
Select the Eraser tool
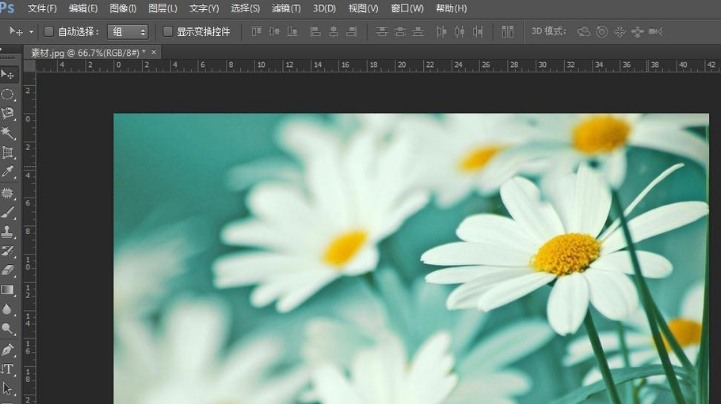tap(8, 270)
